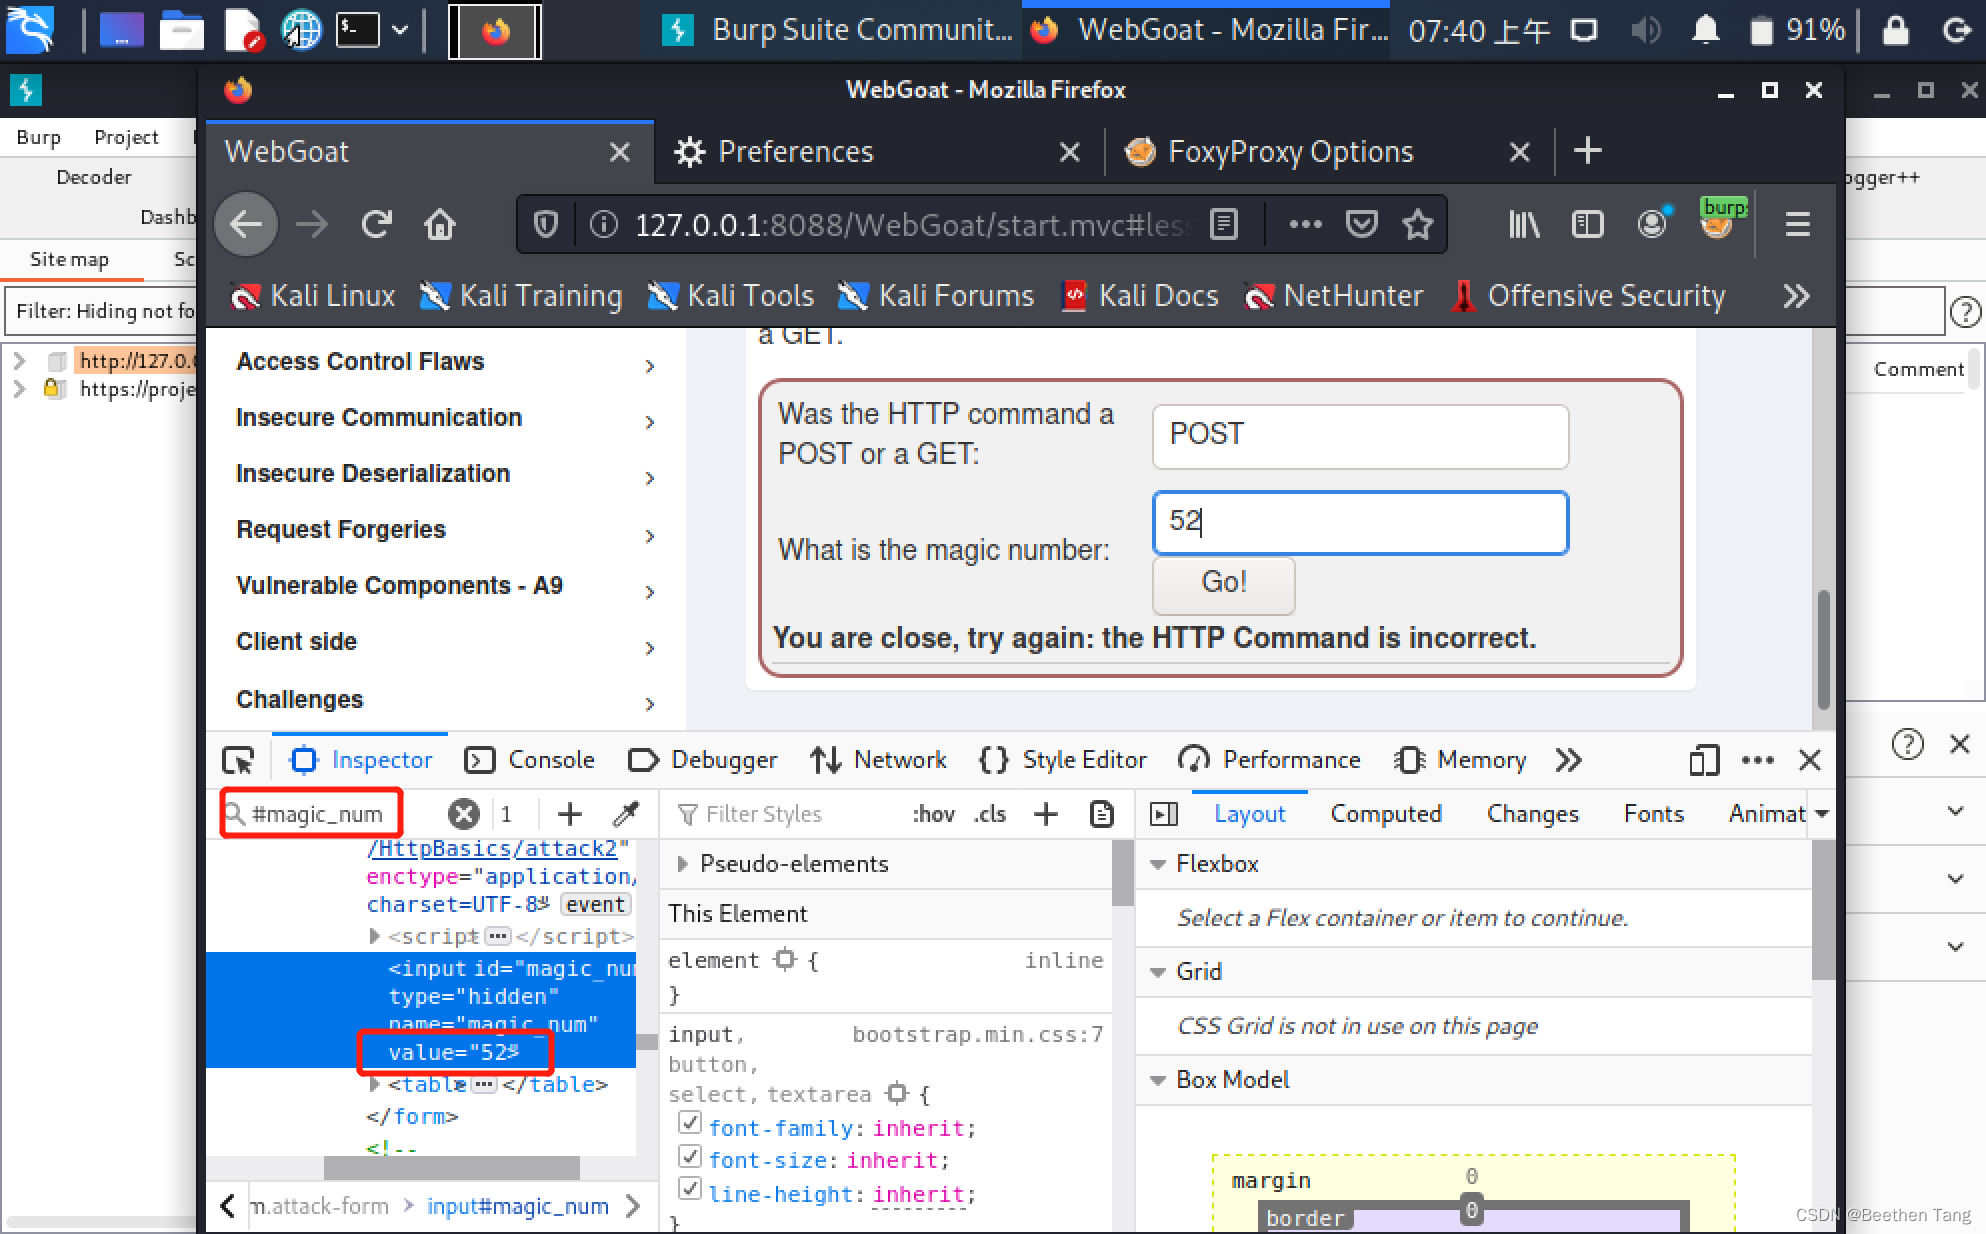Go to the Firefox home page
1986x1234 pixels.
440,224
